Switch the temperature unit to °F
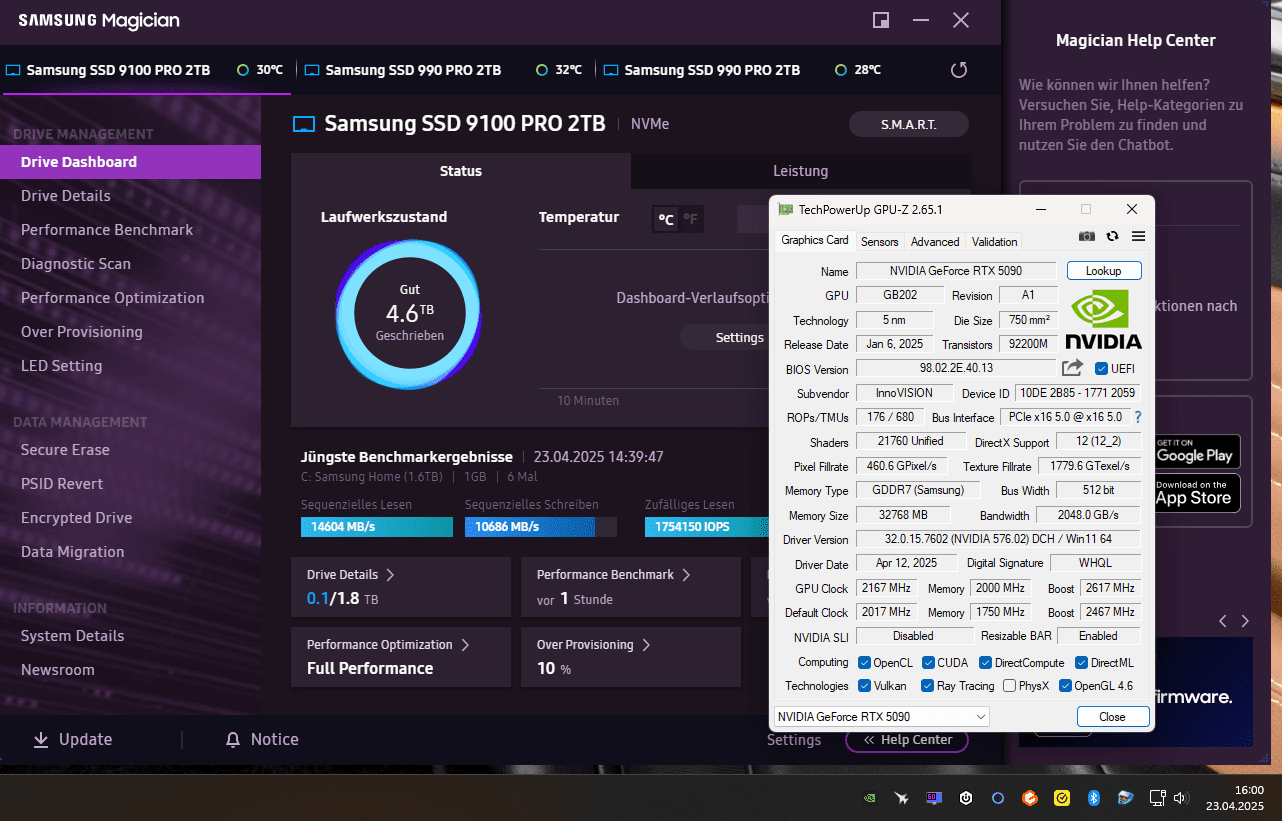The width and height of the screenshot is (1282, 821). click(x=691, y=219)
